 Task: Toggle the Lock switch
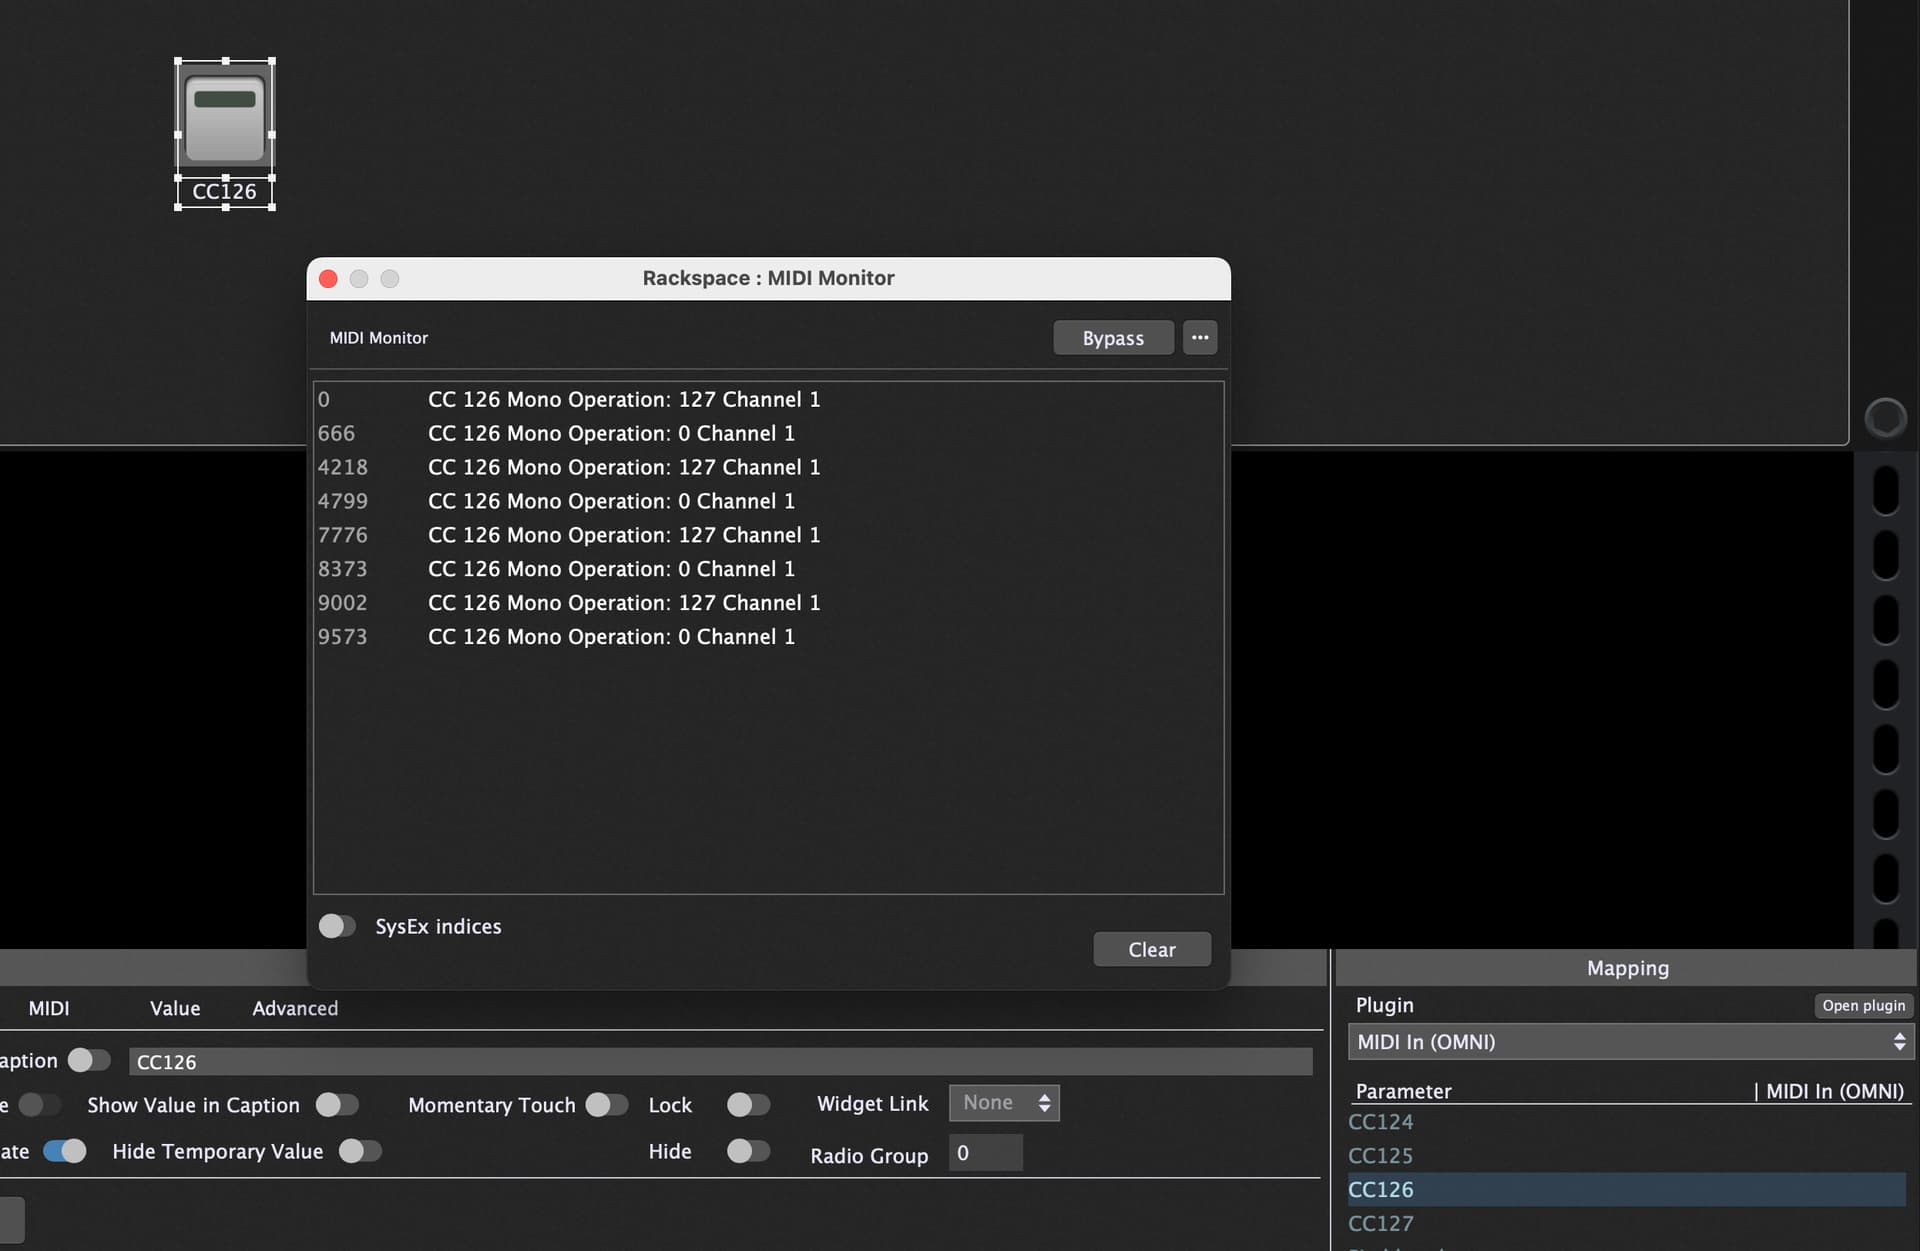748,1105
